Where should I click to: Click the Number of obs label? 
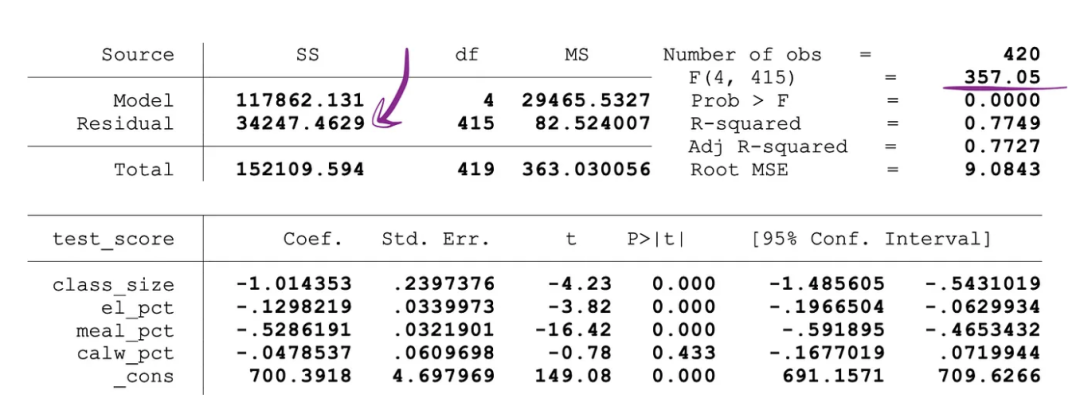[742, 54]
